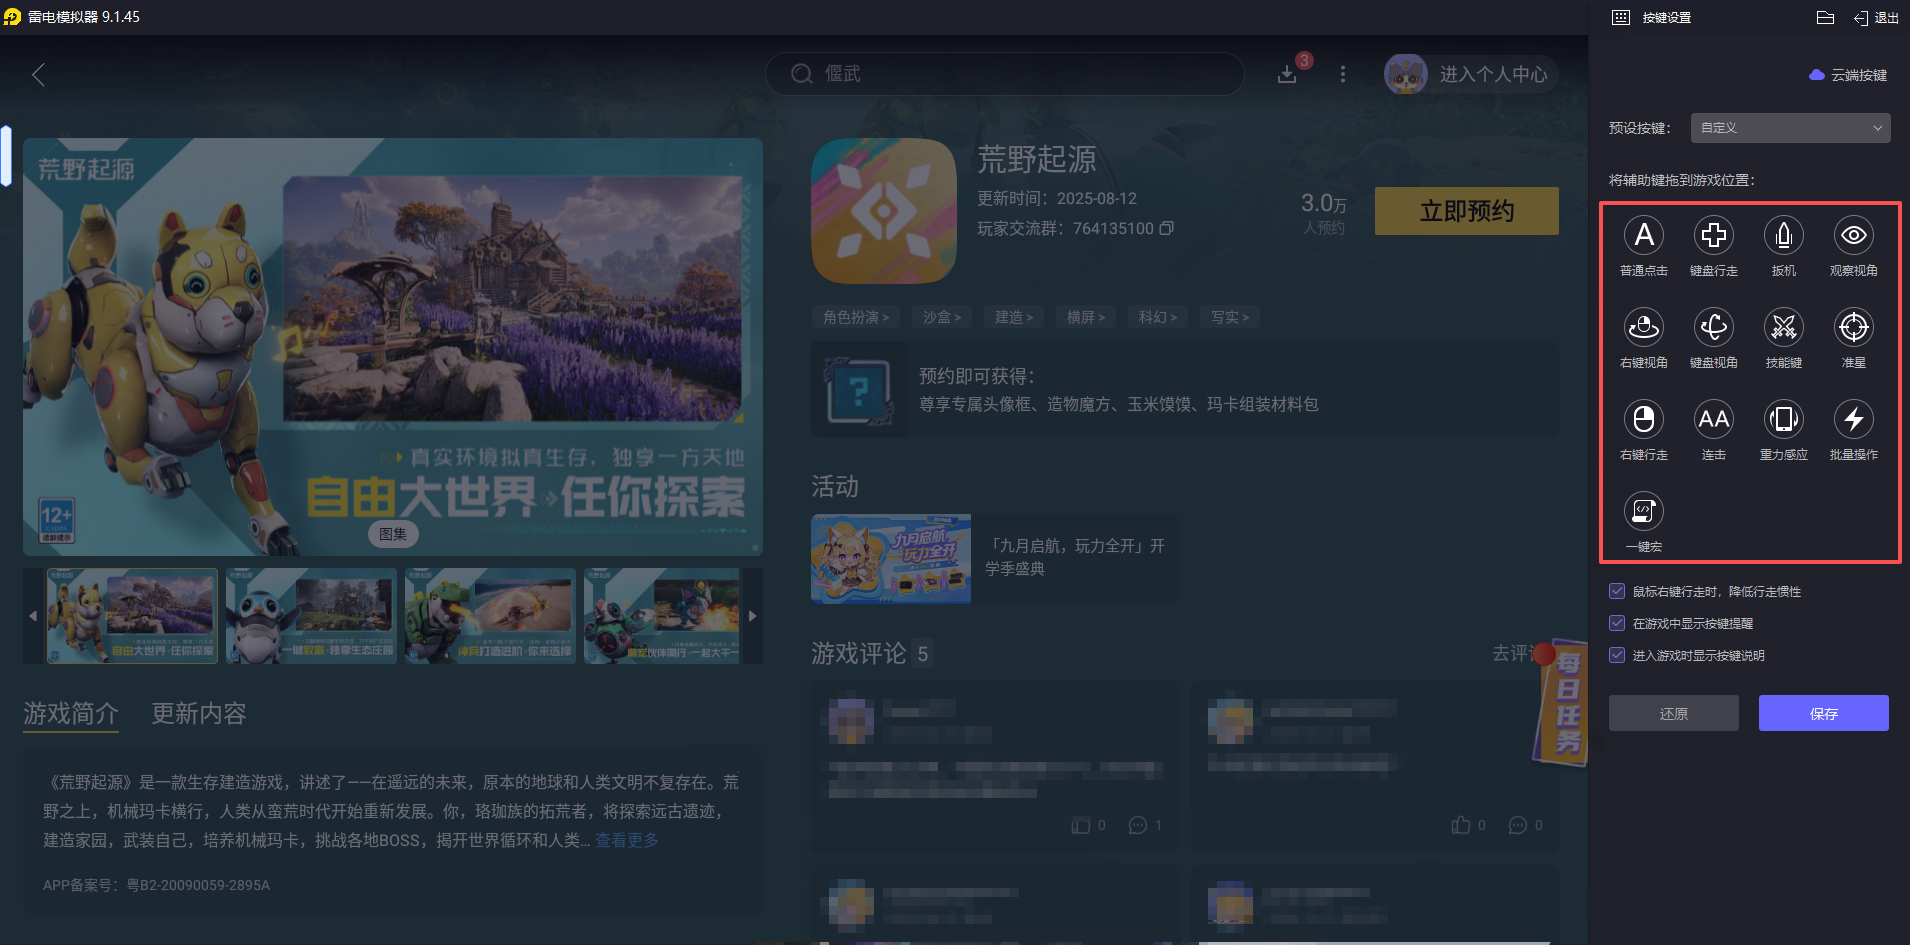Image resolution: width=1910 pixels, height=945 pixels.
Task: Select the 准星 crosshair mapping icon
Action: click(1852, 327)
